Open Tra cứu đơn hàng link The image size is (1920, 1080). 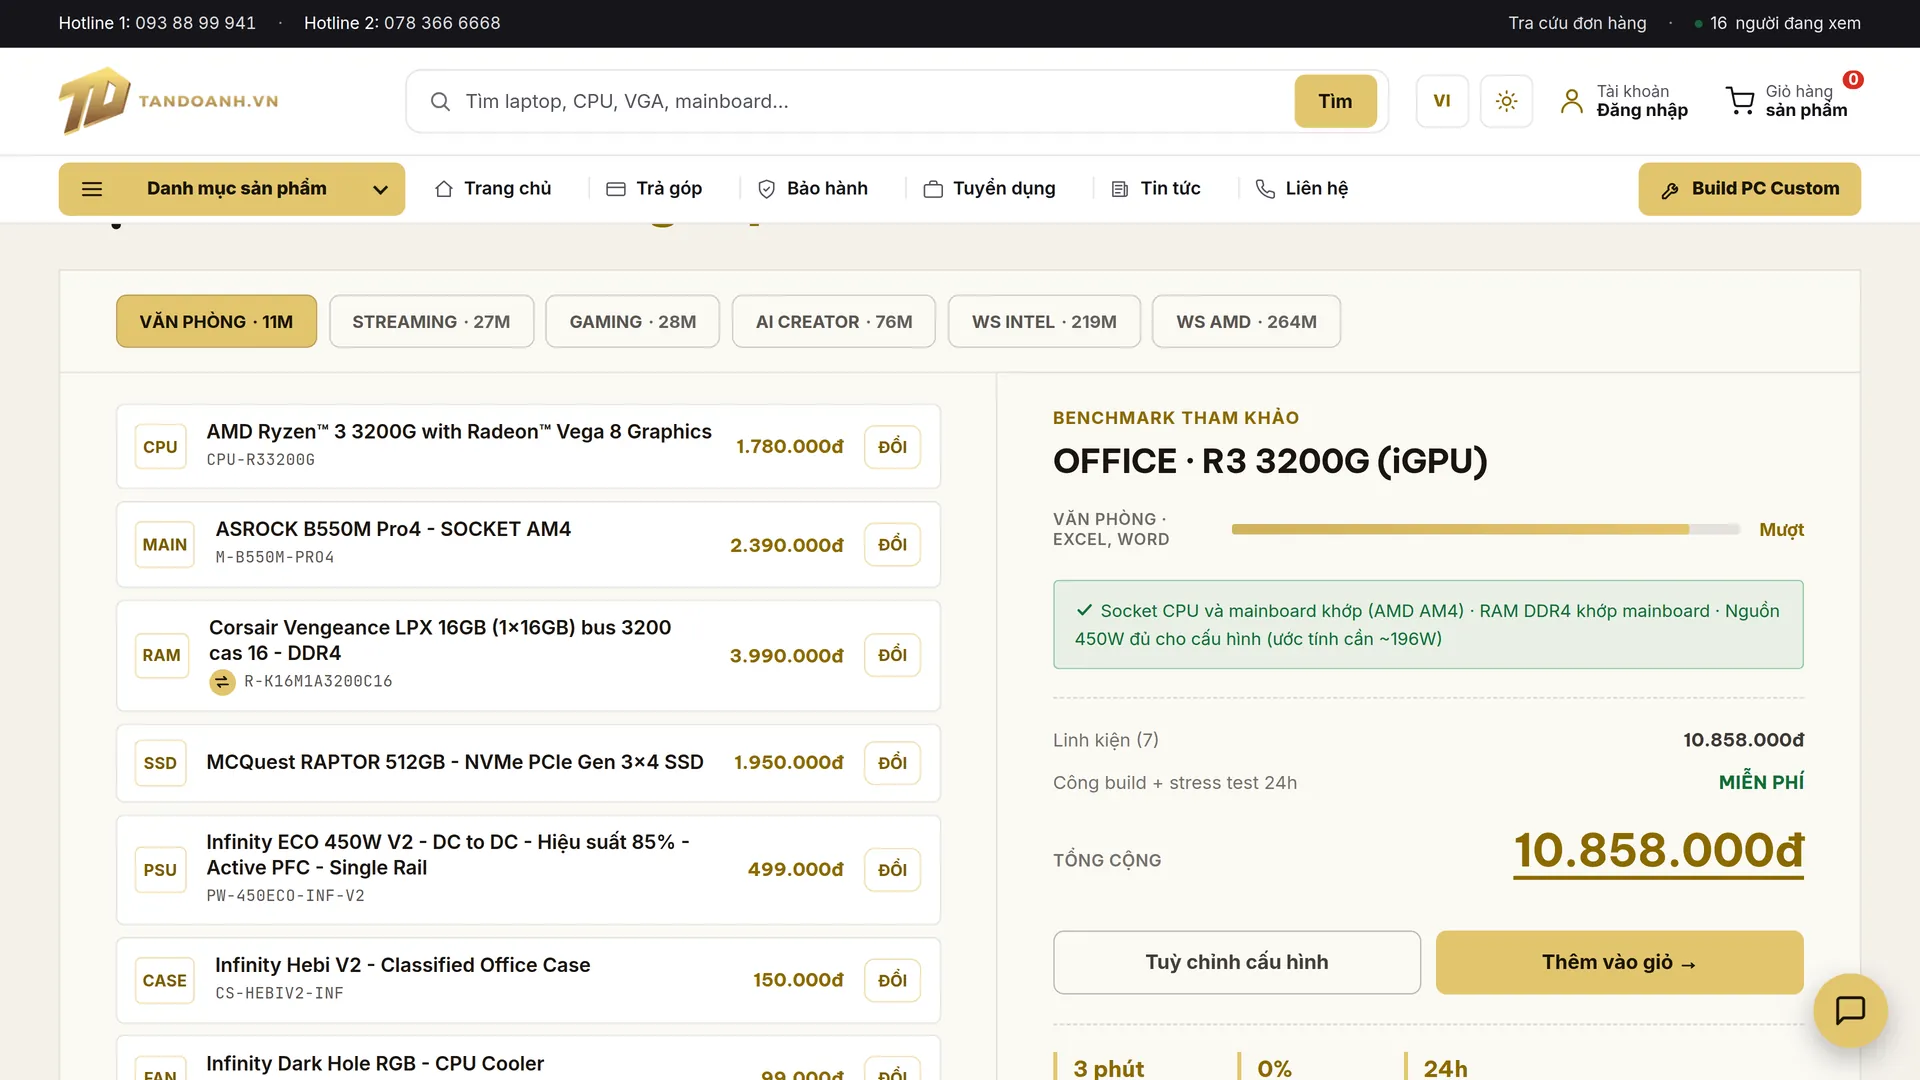(x=1577, y=23)
